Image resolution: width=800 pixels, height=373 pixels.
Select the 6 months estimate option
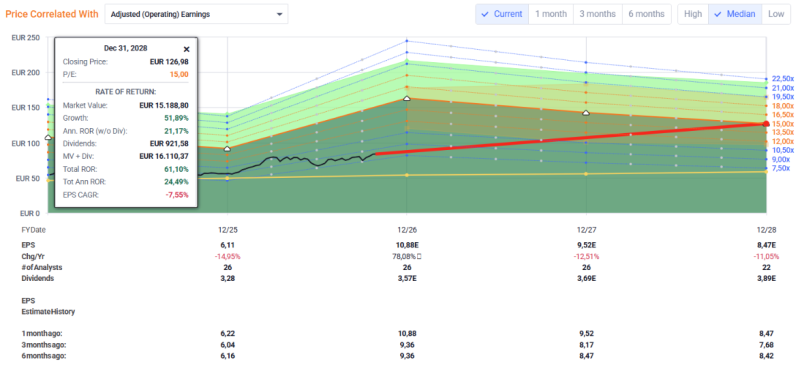click(x=646, y=14)
